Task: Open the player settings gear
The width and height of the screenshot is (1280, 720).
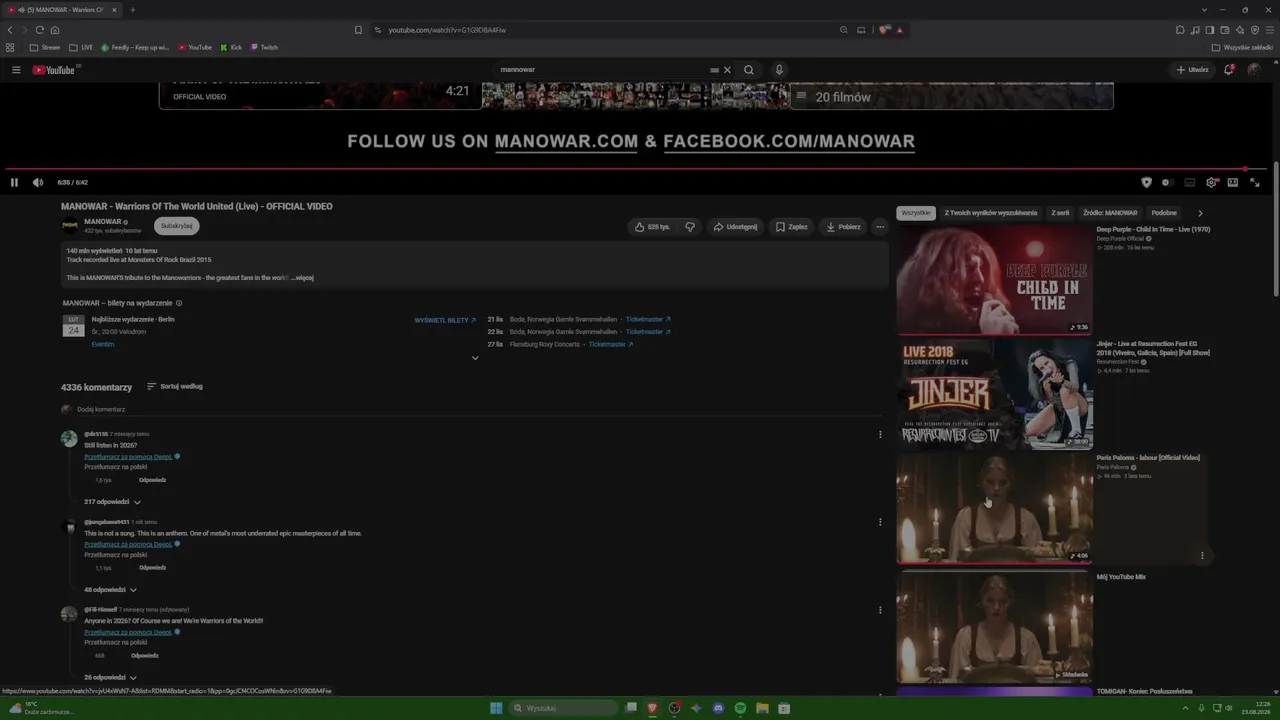Action: point(1212,182)
